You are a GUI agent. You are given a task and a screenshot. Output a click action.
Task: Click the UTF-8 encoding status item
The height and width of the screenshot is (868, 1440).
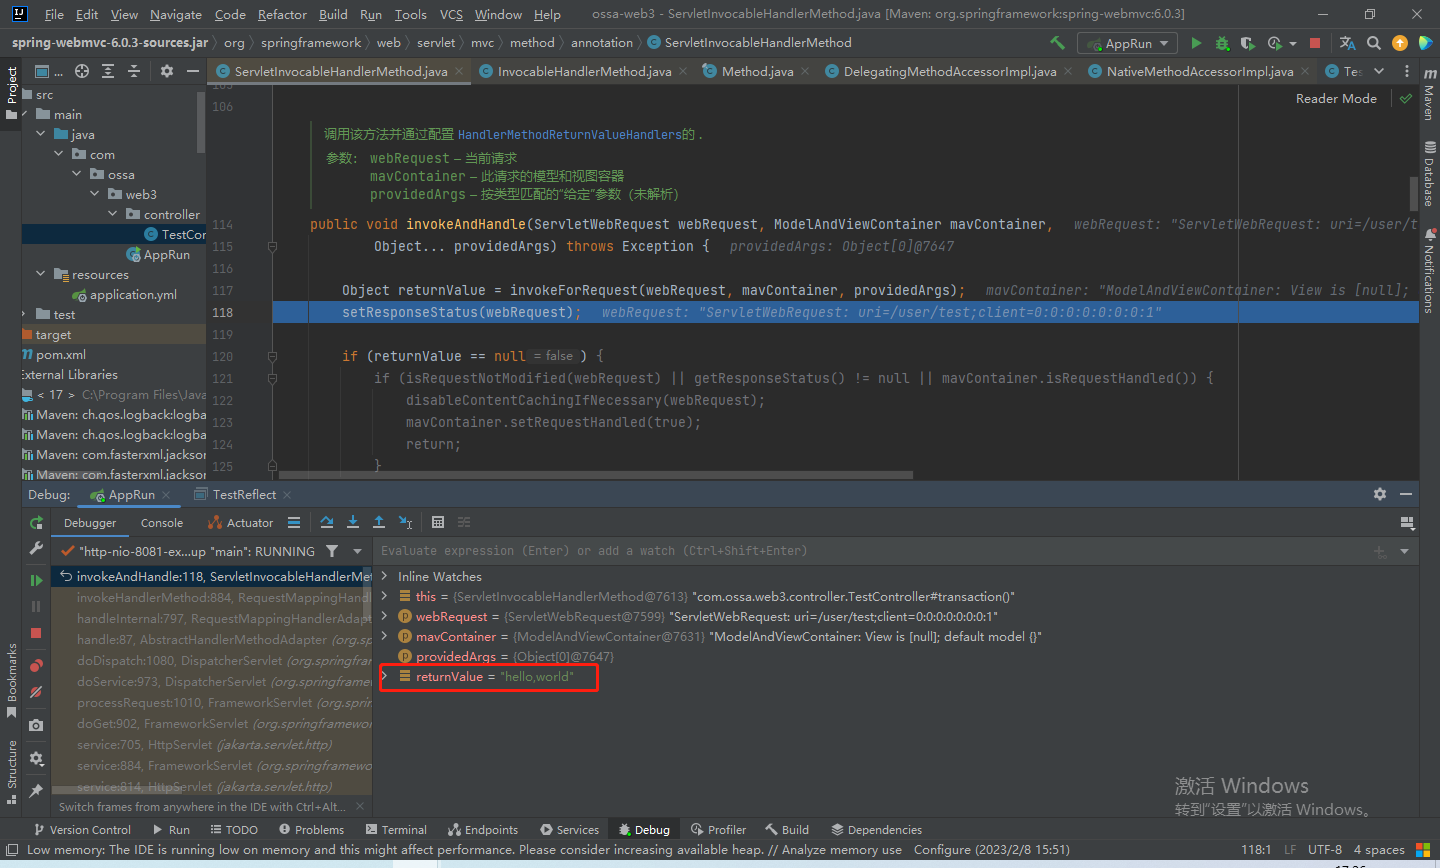(x=1324, y=850)
